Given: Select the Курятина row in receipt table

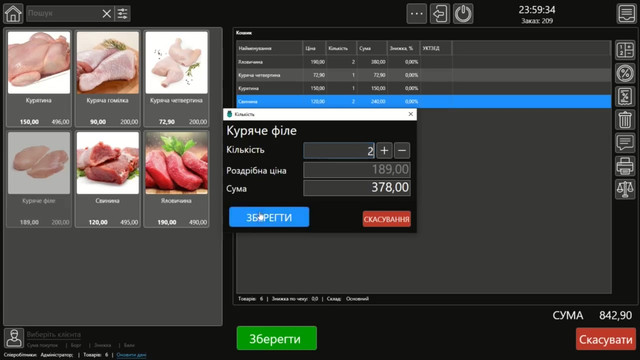Looking at the screenshot, I should [x=424, y=88].
